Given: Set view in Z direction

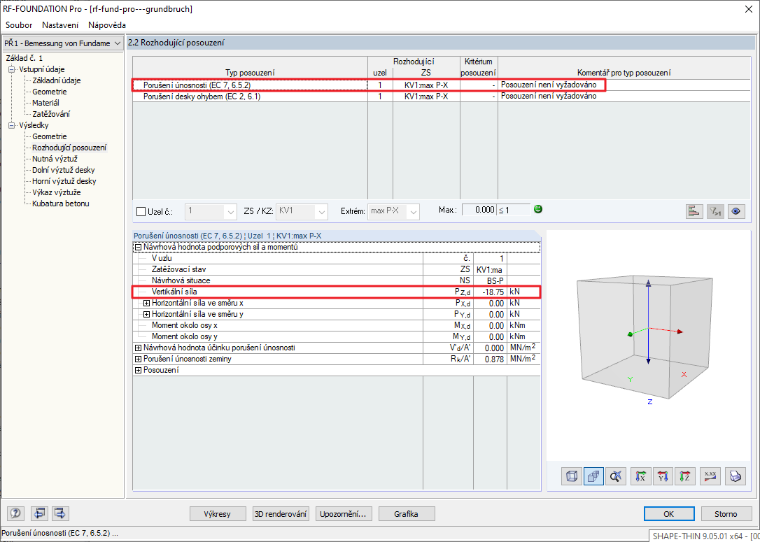Looking at the screenshot, I should click(685, 476).
